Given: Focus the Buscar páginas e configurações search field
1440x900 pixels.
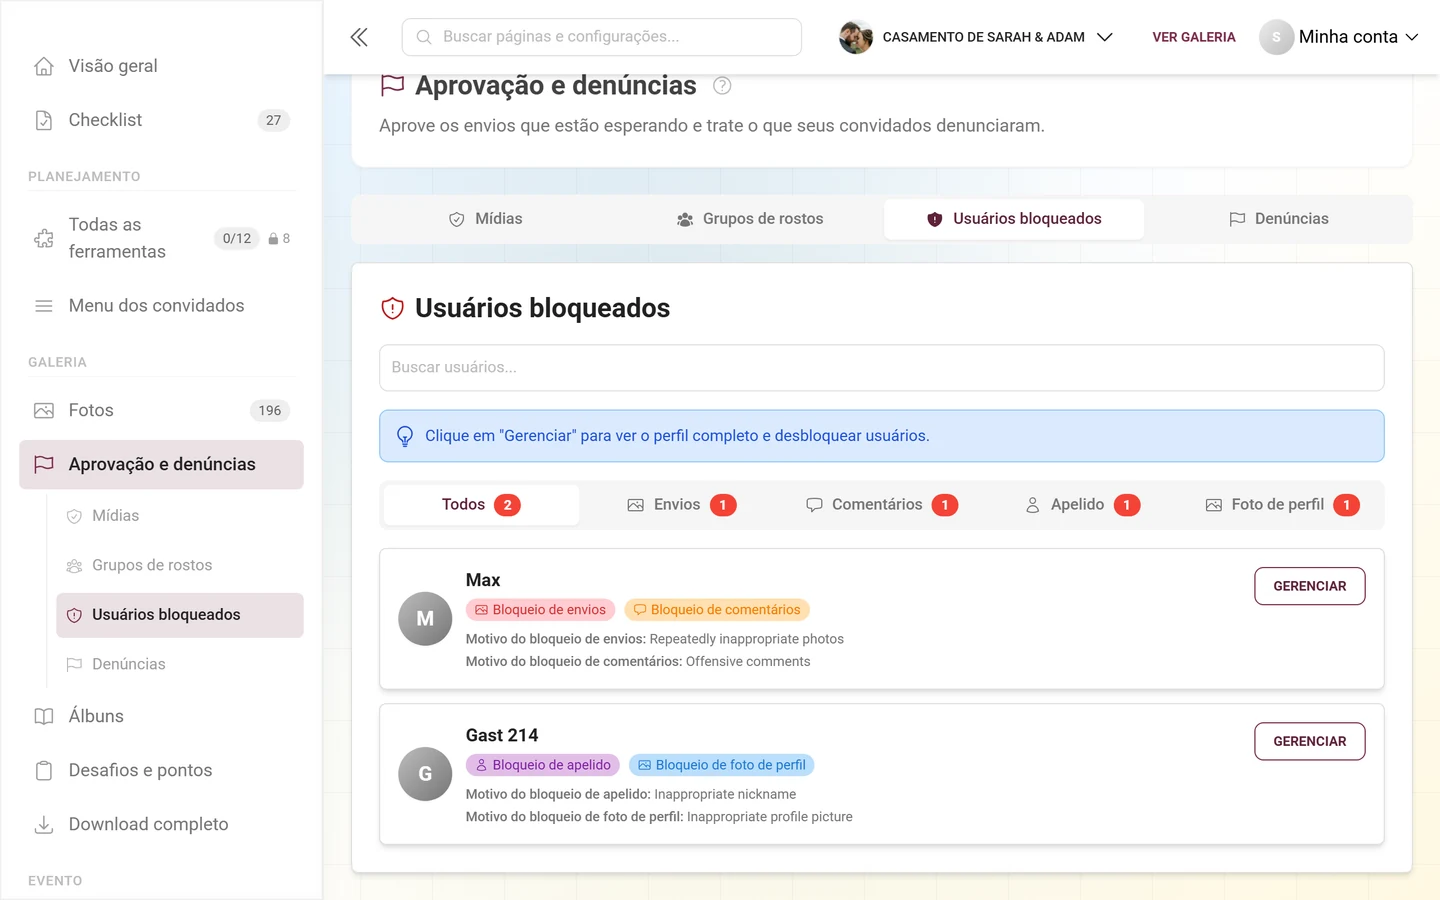Looking at the screenshot, I should (602, 37).
